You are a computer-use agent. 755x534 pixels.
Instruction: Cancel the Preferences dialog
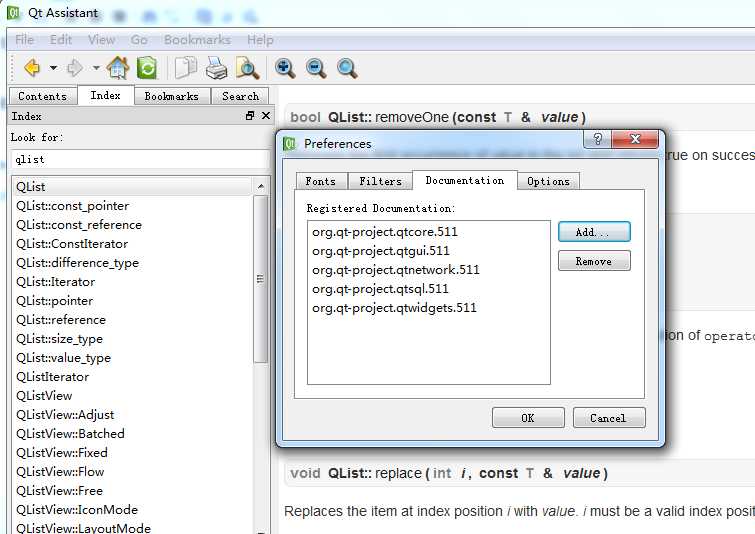pyautogui.click(x=609, y=417)
